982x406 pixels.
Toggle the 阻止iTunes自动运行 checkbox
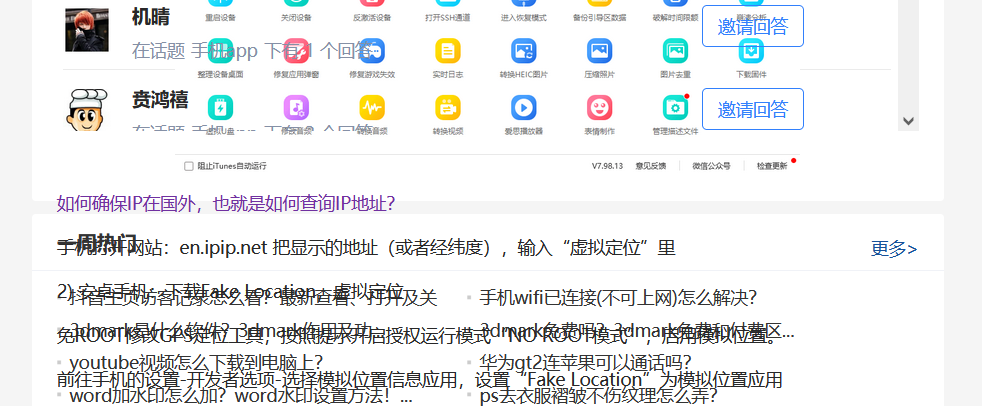tap(189, 166)
